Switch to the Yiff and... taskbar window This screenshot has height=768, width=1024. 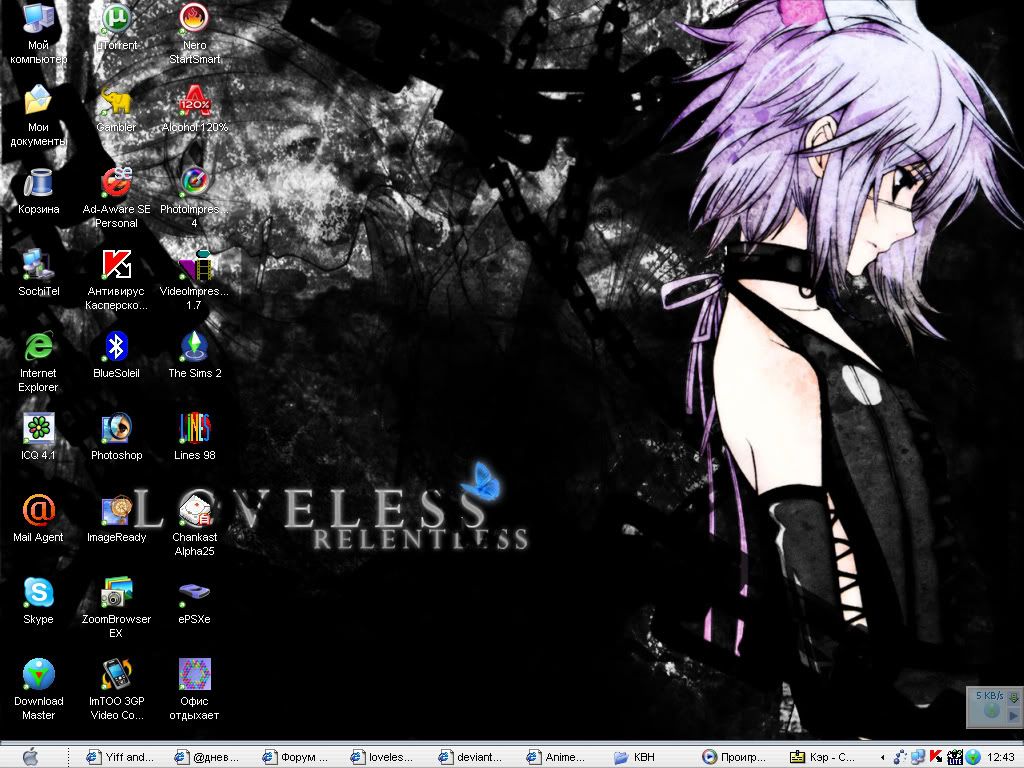point(122,757)
